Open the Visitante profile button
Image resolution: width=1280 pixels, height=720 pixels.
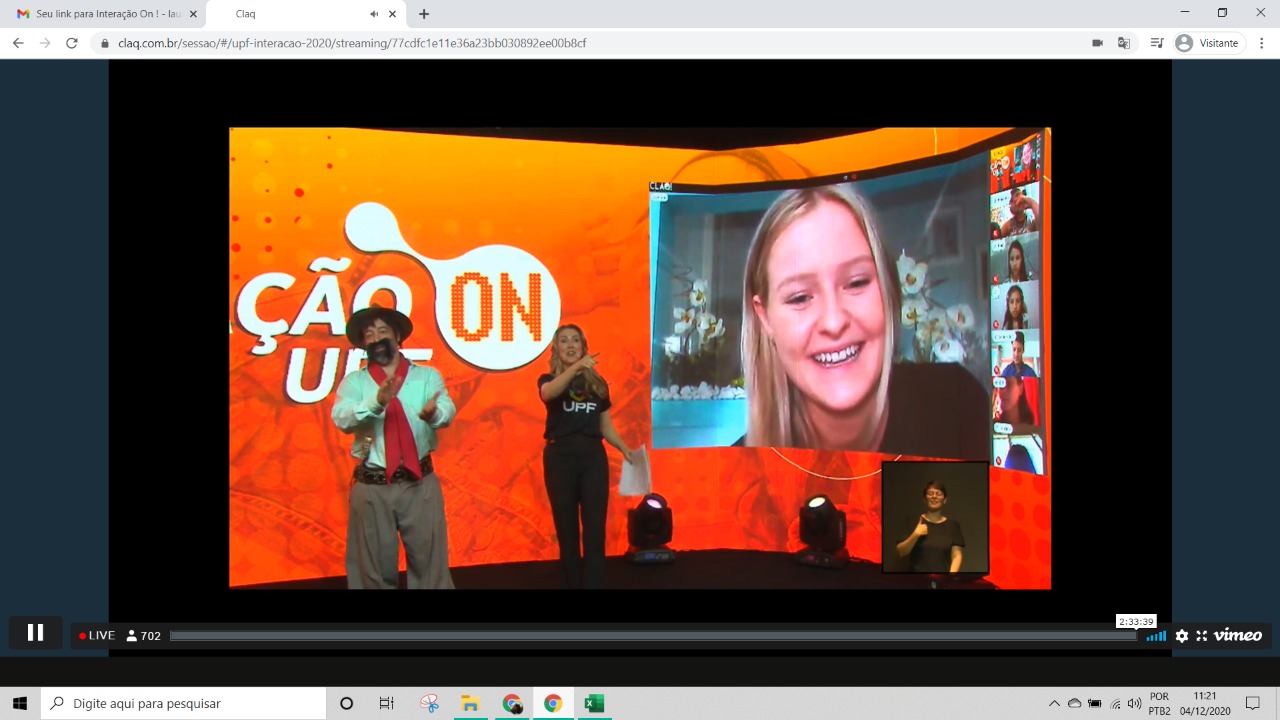pos(1209,43)
